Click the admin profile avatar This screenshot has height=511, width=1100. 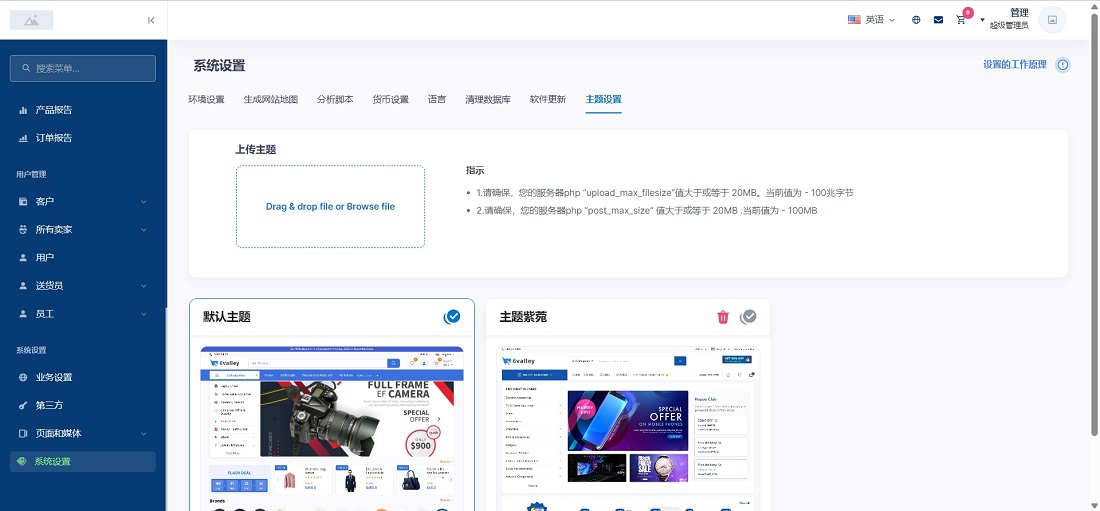[x=1051, y=20]
